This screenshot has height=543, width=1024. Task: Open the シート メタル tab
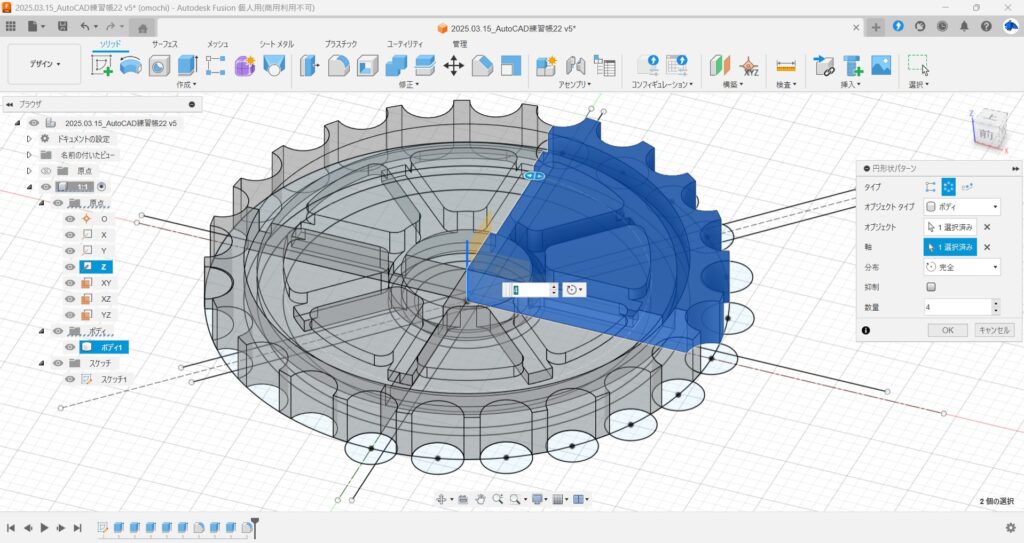[x=276, y=44]
